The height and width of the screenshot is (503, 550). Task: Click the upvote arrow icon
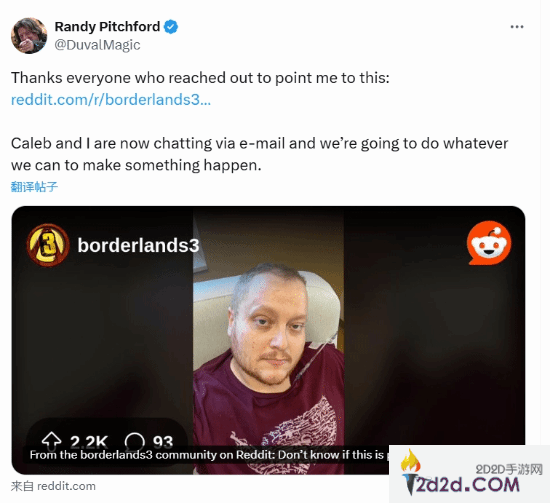[x=51, y=441]
